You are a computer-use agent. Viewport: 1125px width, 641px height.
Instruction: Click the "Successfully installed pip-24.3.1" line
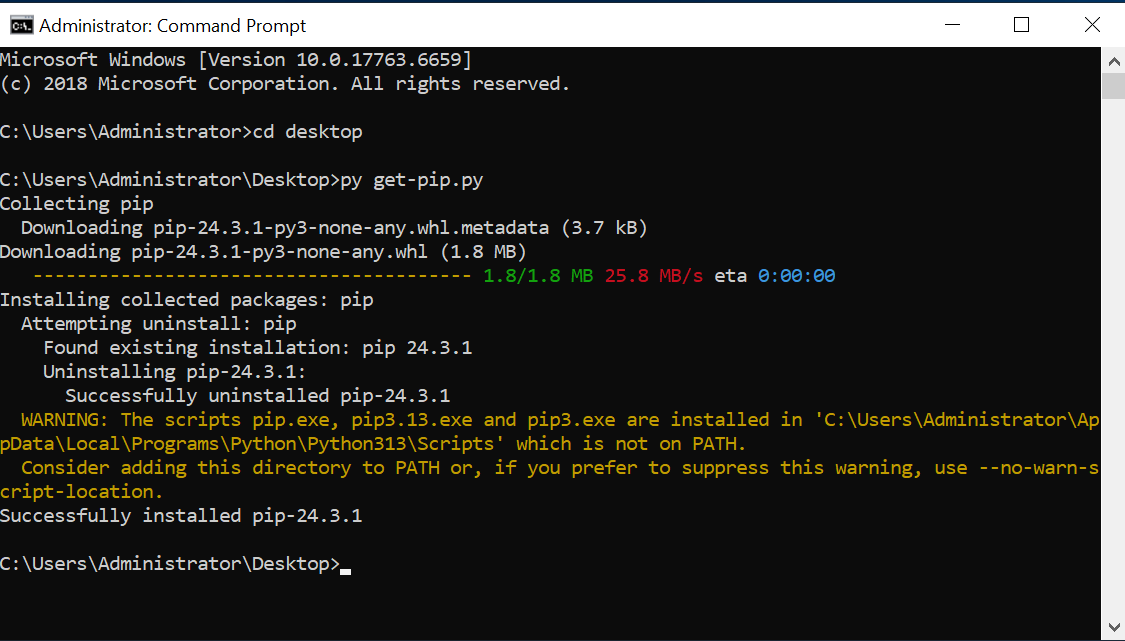(181, 515)
